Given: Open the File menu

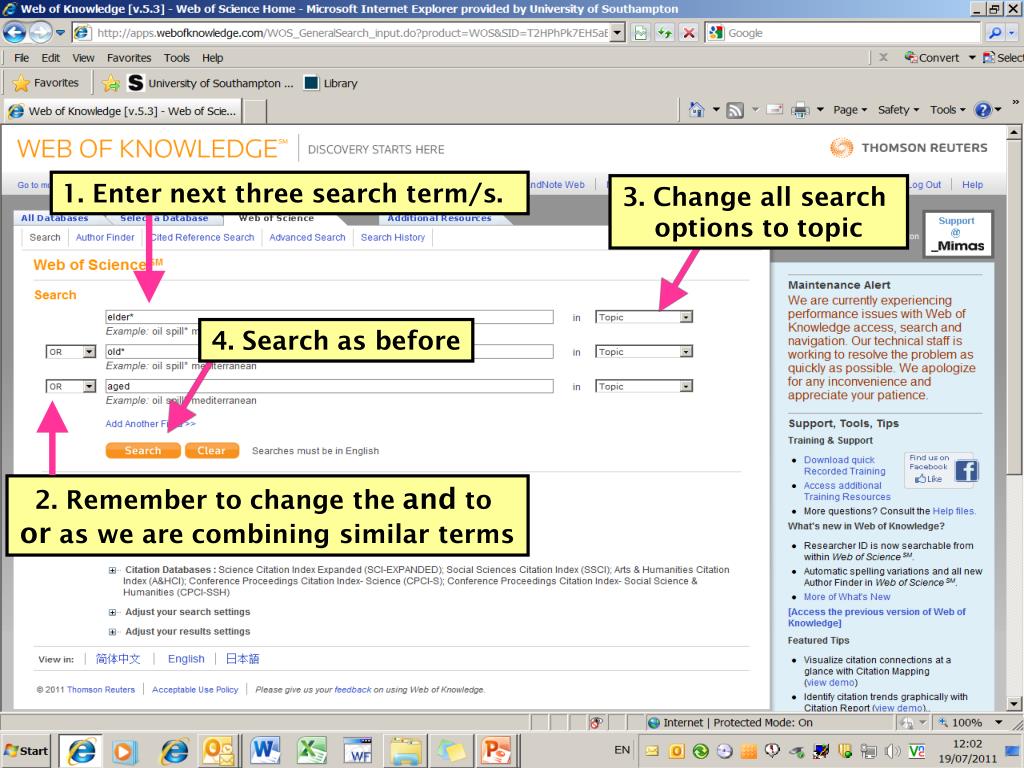Looking at the screenshot, I should tap(22, 57).
